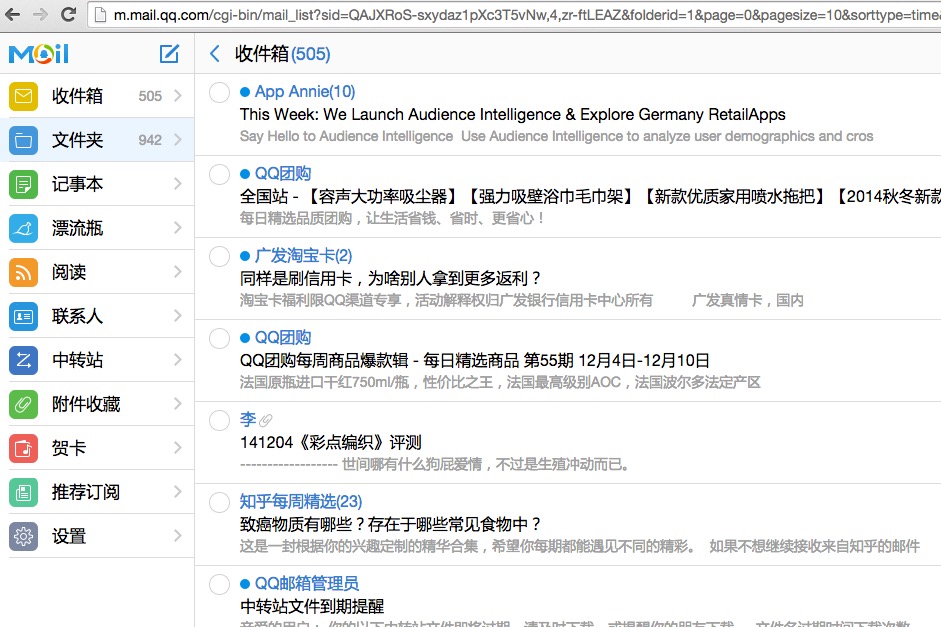The width and height of the screenshot is (941, 627).
Task: Select the checkbox for mail from 李
Action: [219, 420]
